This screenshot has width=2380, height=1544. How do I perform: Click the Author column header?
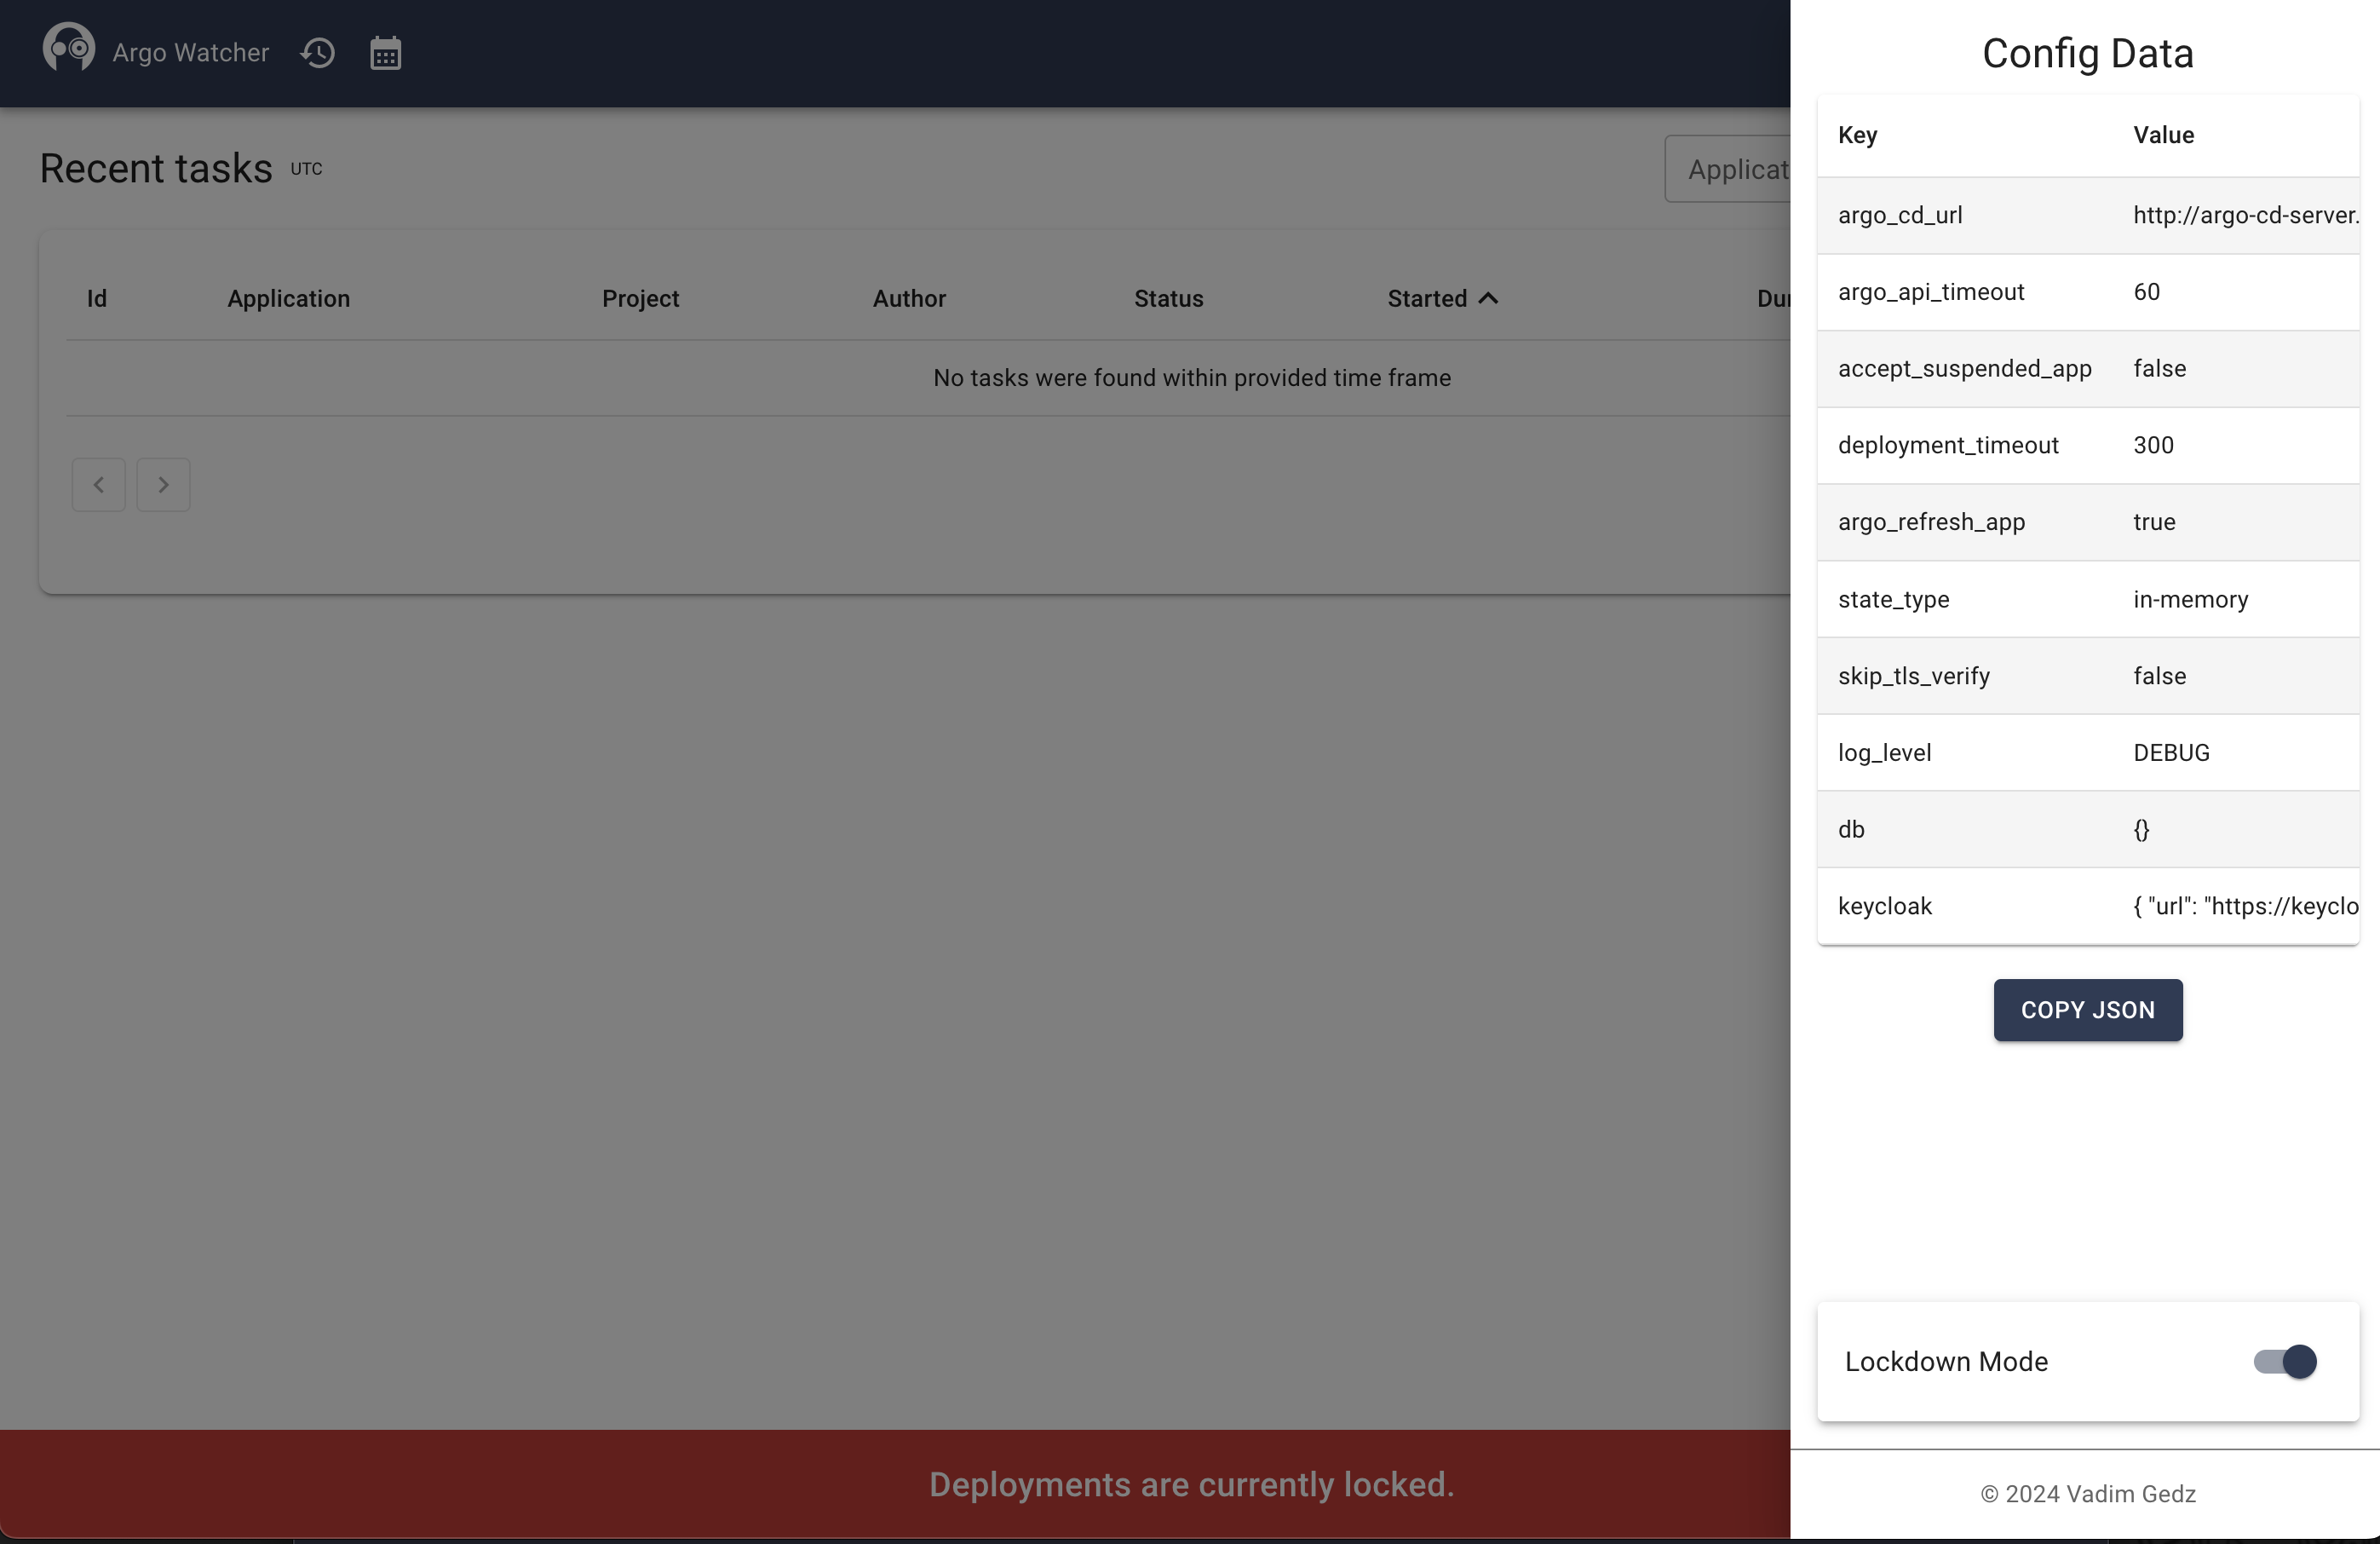[x=909, y=298]
